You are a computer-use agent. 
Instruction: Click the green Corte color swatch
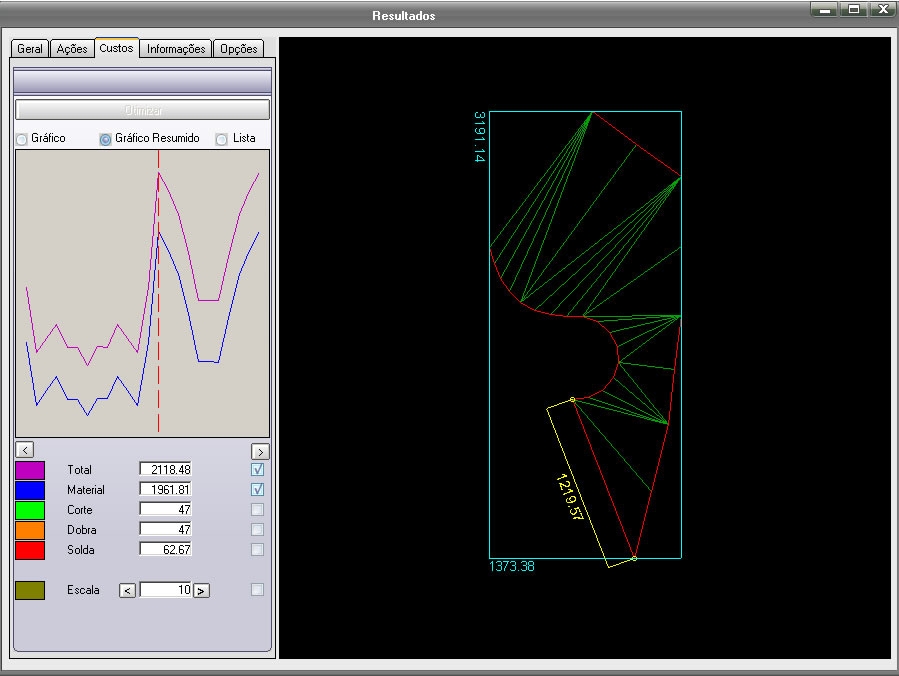click(x=30, y=510)
